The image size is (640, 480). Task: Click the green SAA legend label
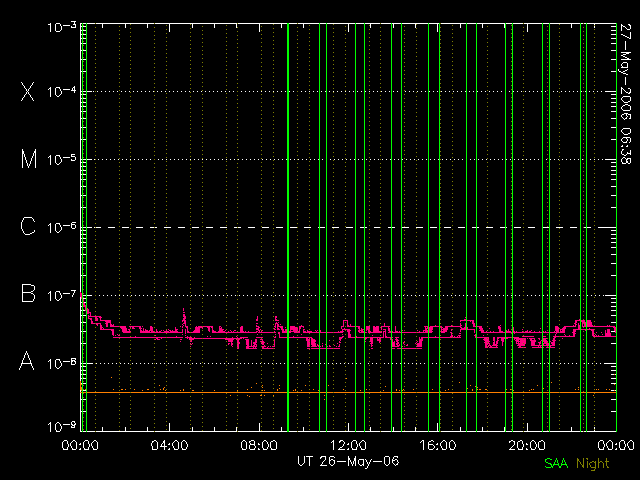(x=556, y=463)
